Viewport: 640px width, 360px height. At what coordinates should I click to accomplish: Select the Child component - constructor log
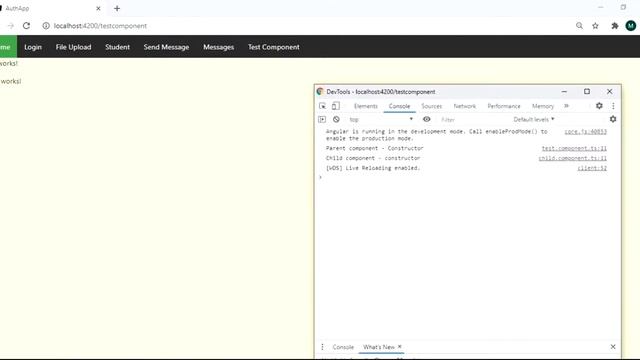(373, 158)
